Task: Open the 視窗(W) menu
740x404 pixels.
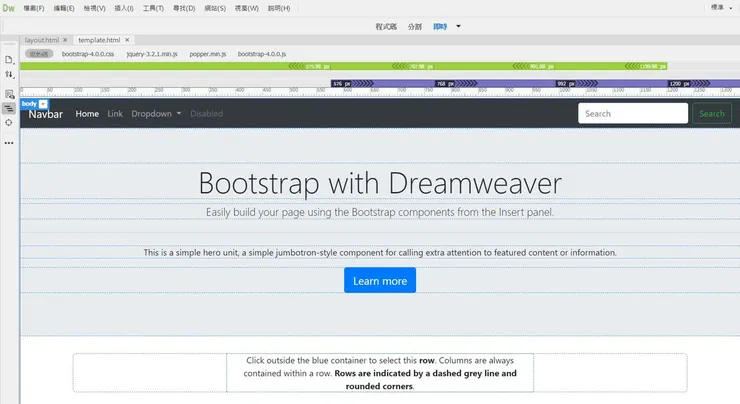Action: (247, 8)
